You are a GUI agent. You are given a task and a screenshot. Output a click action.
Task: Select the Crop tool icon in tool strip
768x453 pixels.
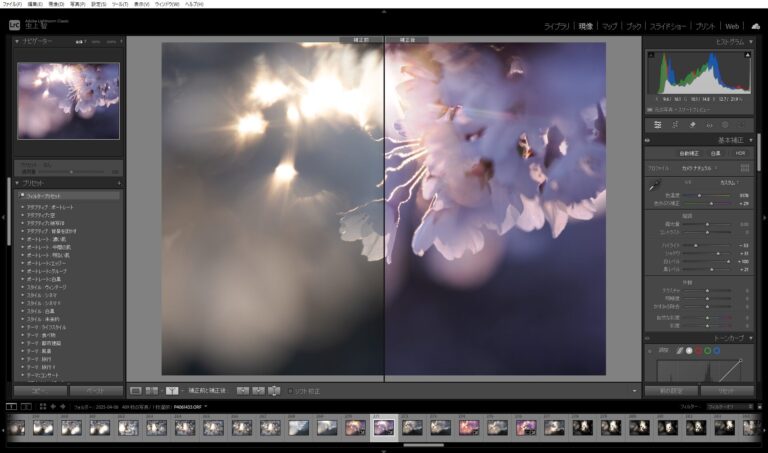pos(675,125)
